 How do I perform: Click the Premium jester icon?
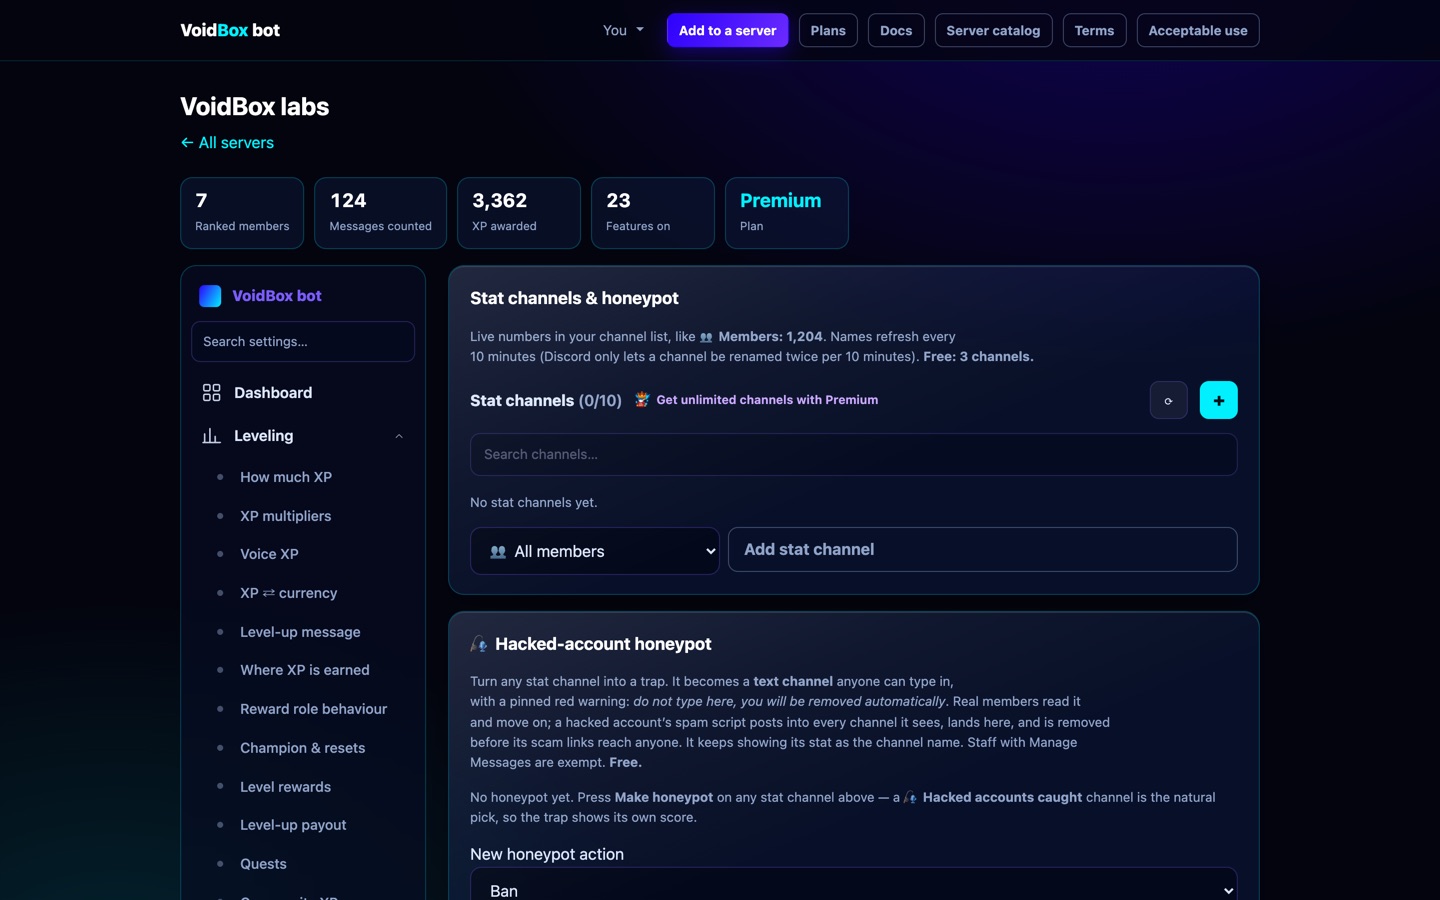(x=642, y=400)
